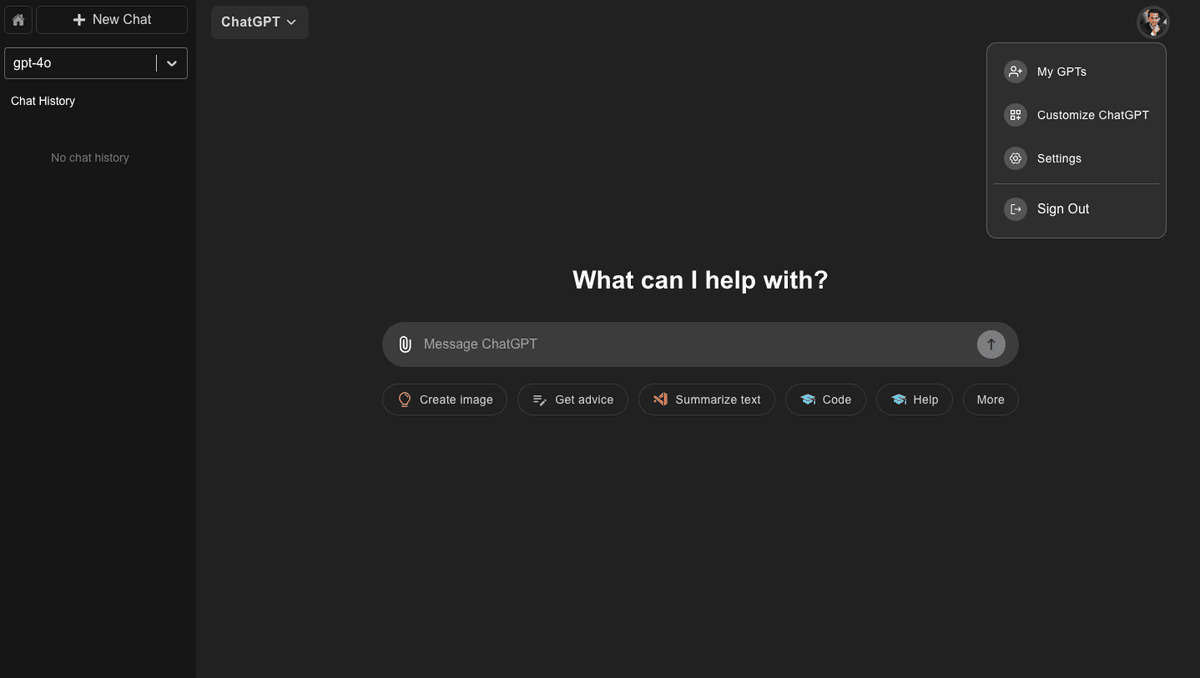Click the lightbulb icon on Create image

pyautogui.click(x=404, y=400)
